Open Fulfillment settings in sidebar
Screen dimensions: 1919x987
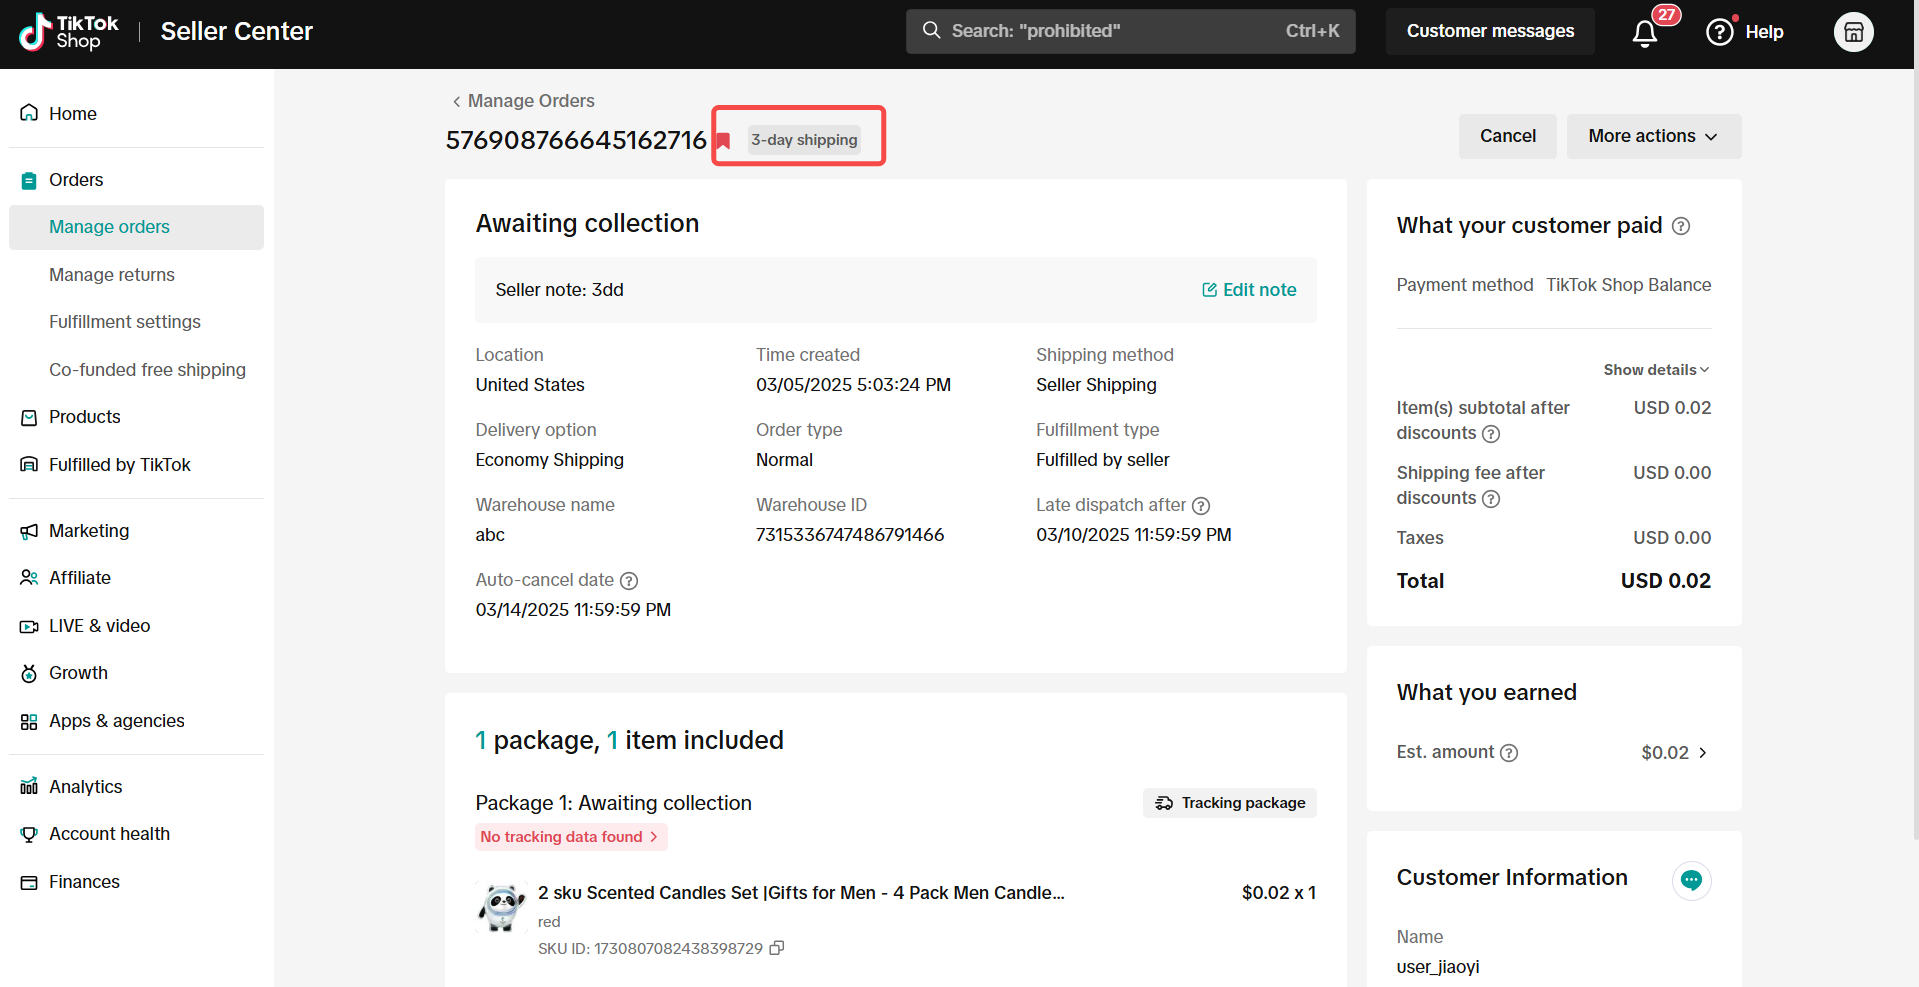(125, 322)
